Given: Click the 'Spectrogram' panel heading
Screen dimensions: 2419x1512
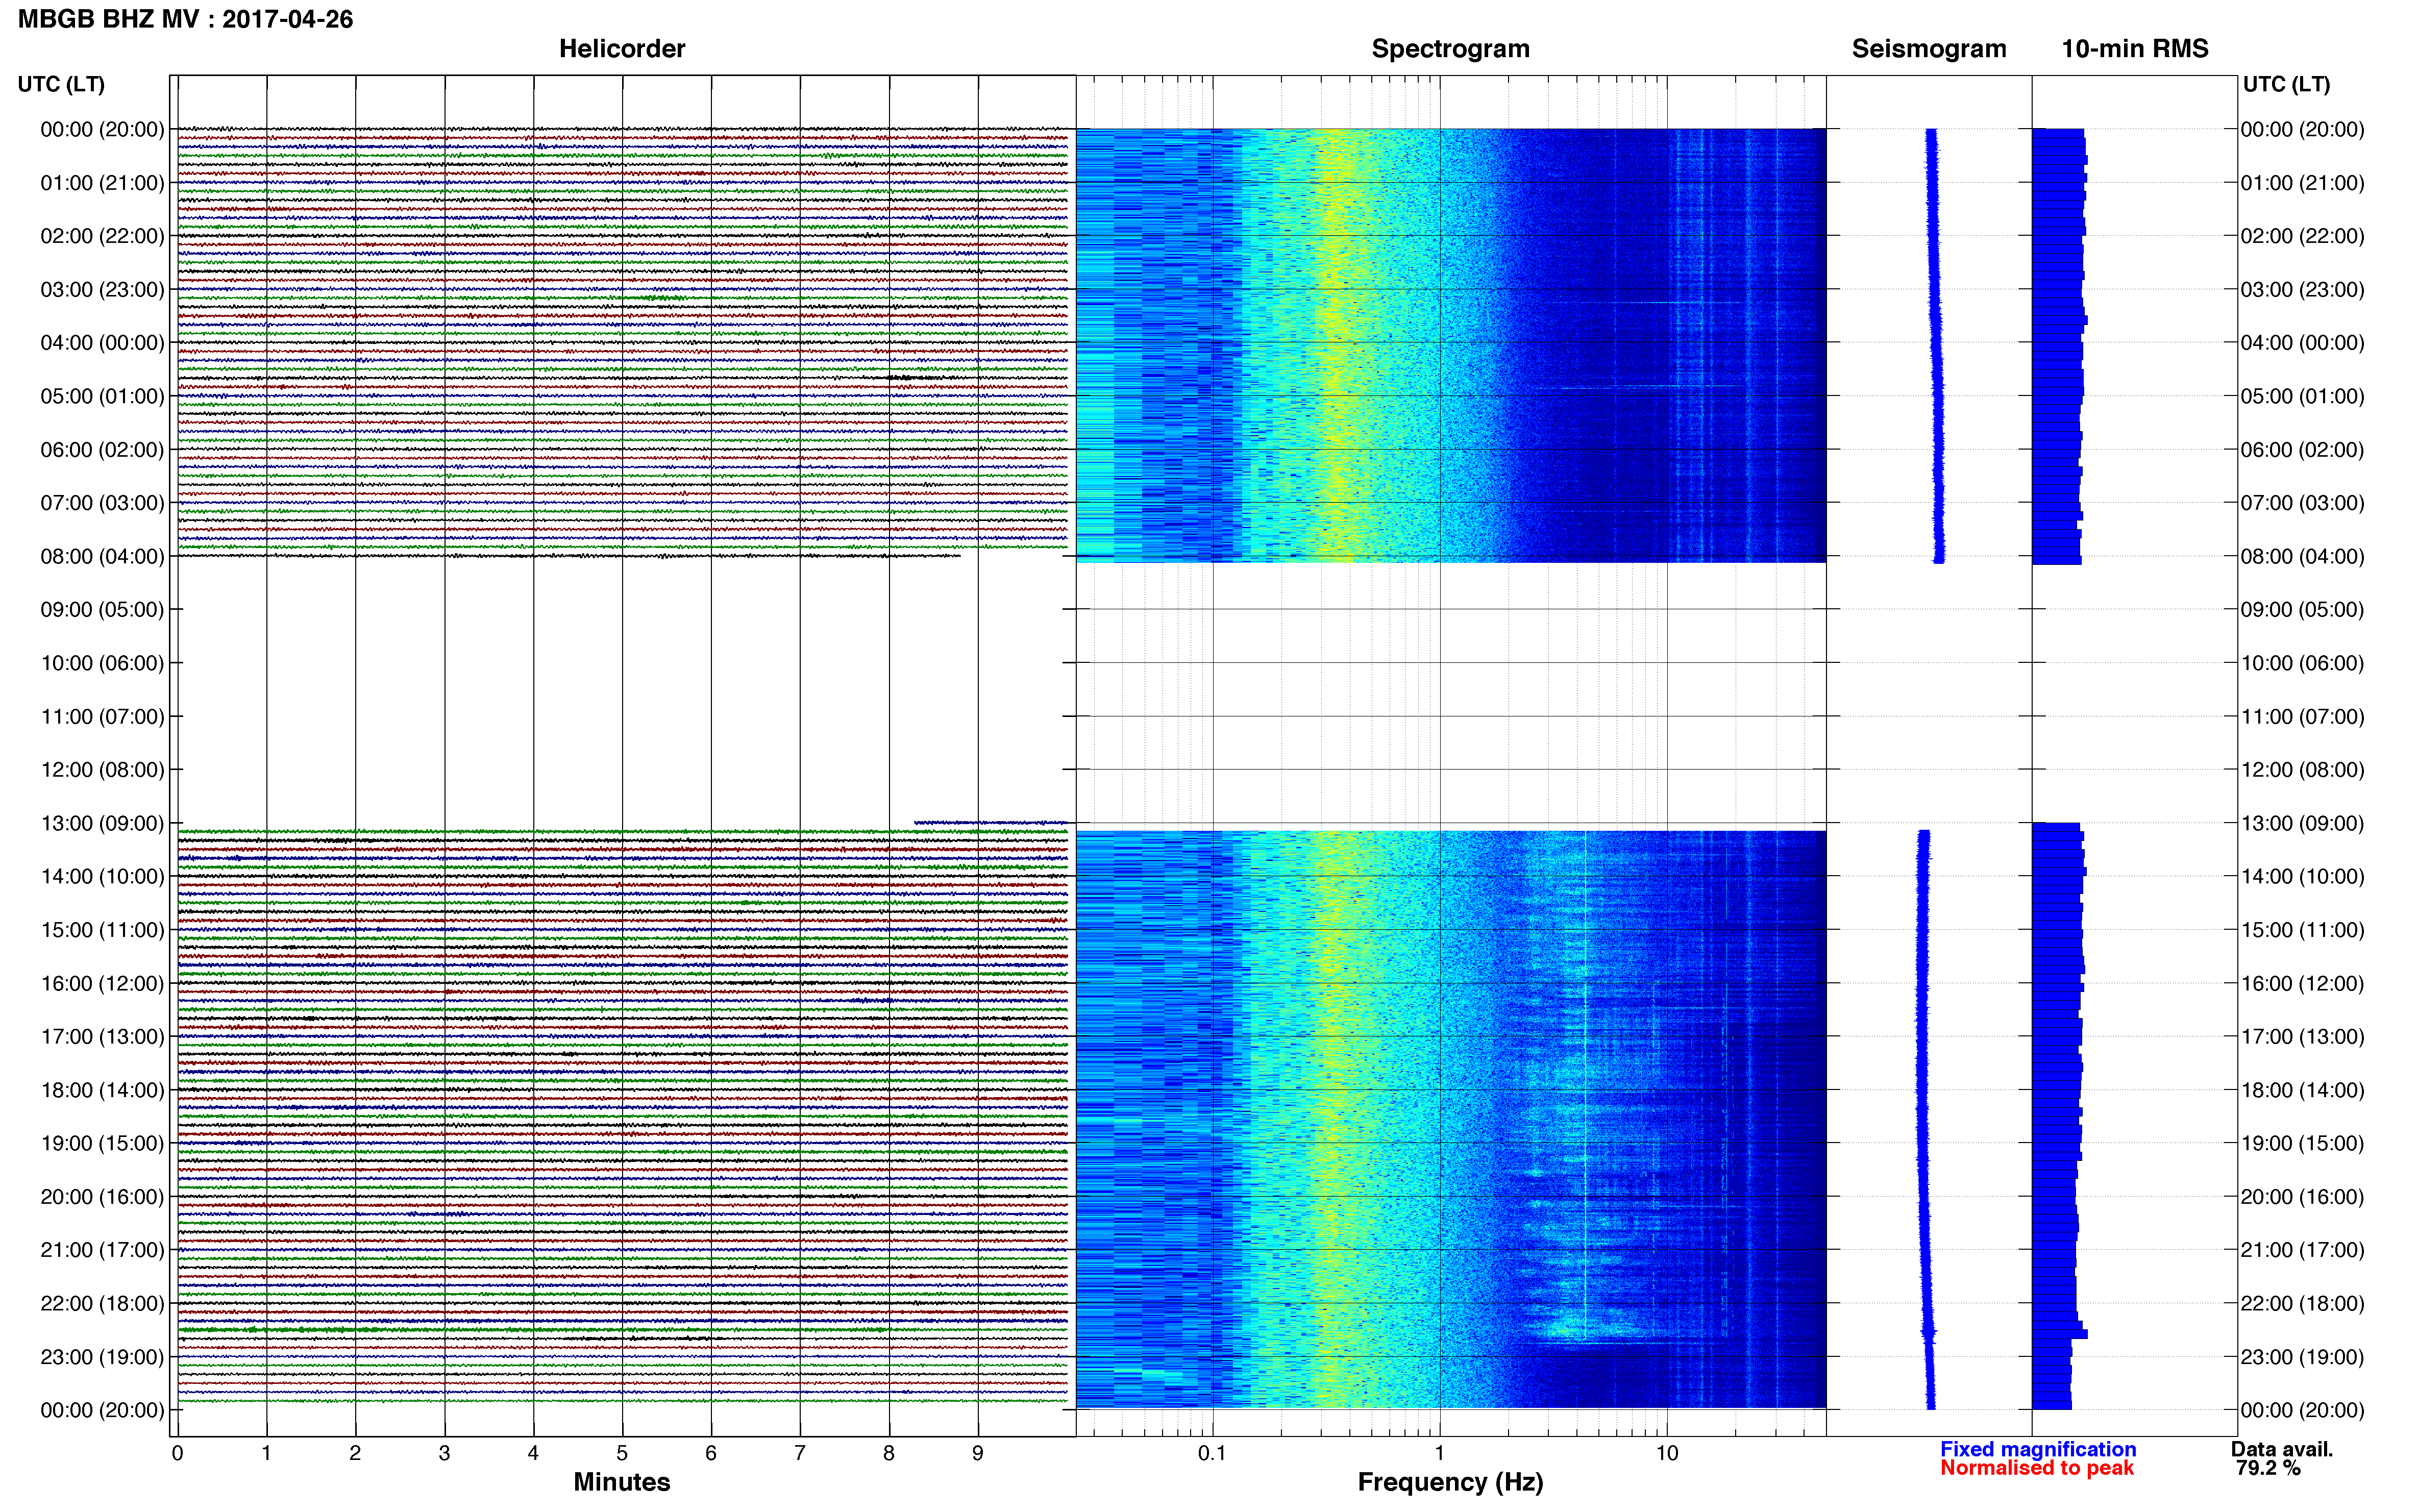Looking at the screenshot, I should click(1450, 49).
